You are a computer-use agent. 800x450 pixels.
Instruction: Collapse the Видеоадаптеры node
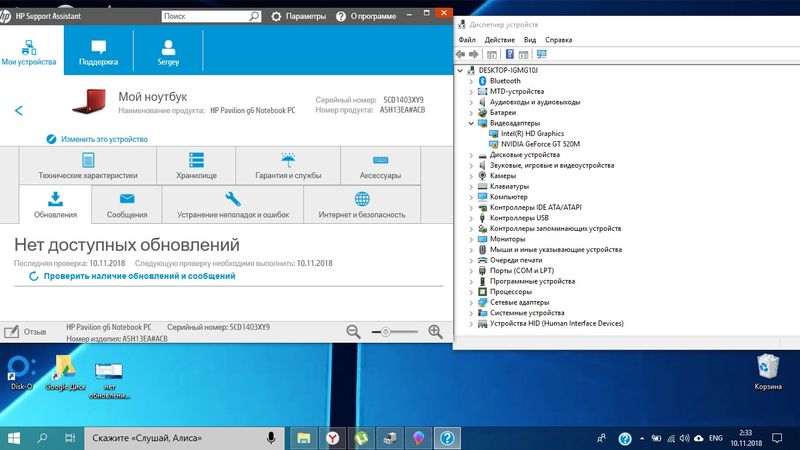click(471, 123)
